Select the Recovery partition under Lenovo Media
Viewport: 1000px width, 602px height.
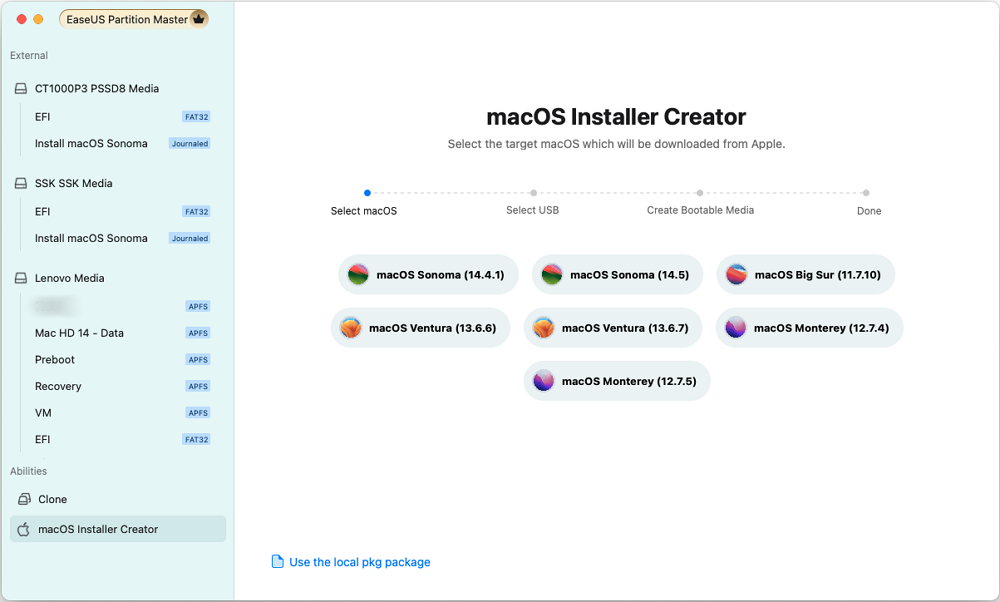click(x=58, y=386)
